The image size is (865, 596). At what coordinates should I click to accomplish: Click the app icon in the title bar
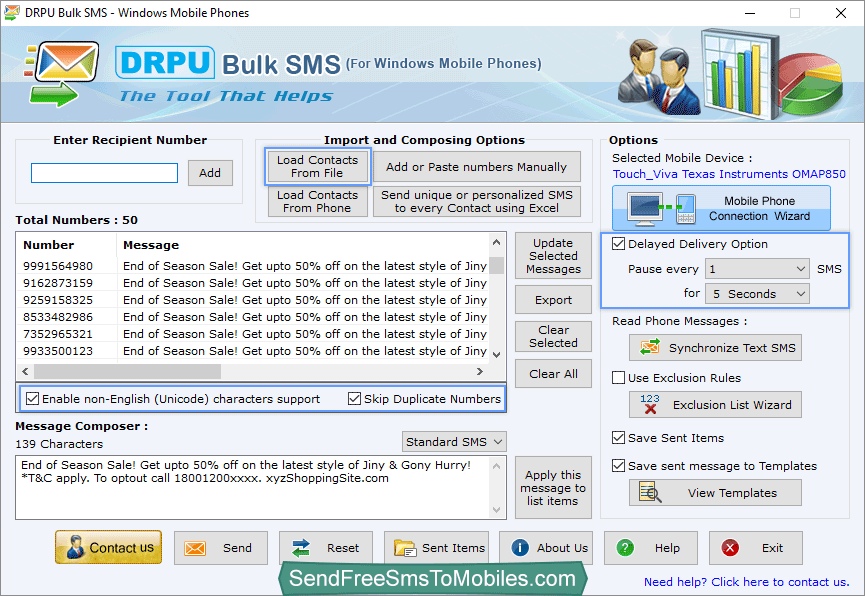[12, 13]
